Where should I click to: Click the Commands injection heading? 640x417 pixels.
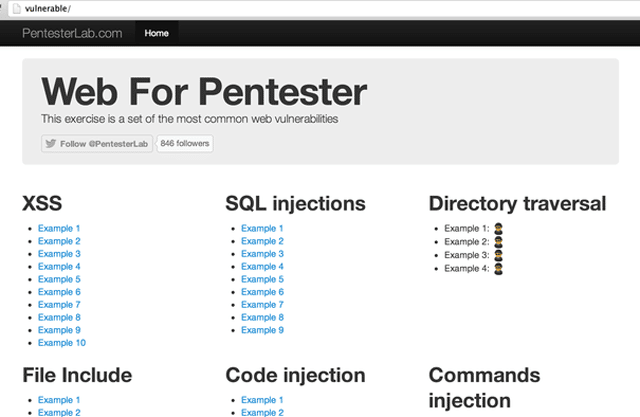pyautogui.click(x=484, y=388)
